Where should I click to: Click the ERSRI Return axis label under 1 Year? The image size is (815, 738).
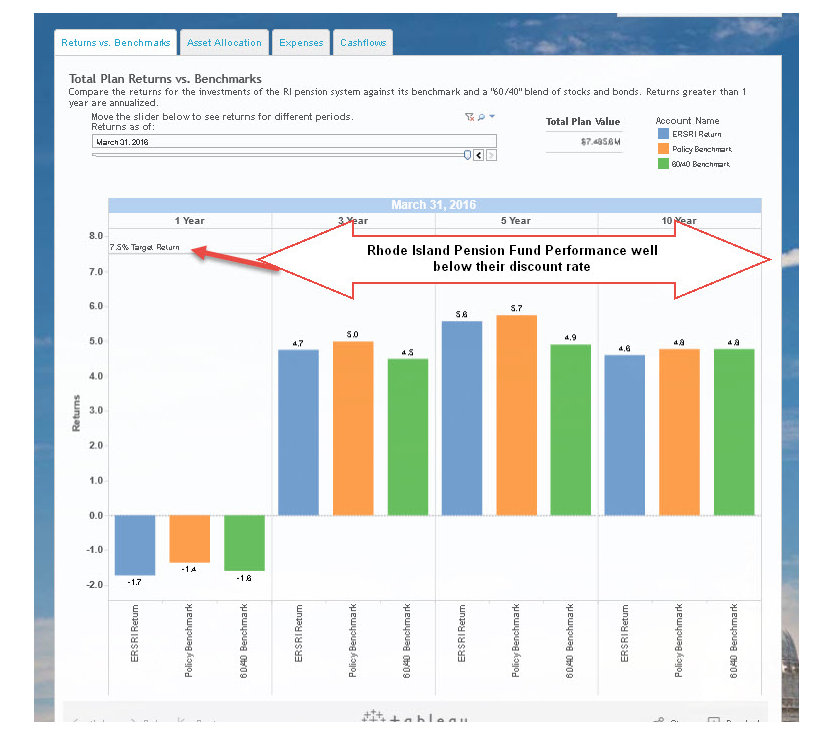click(x=135, y=634)
